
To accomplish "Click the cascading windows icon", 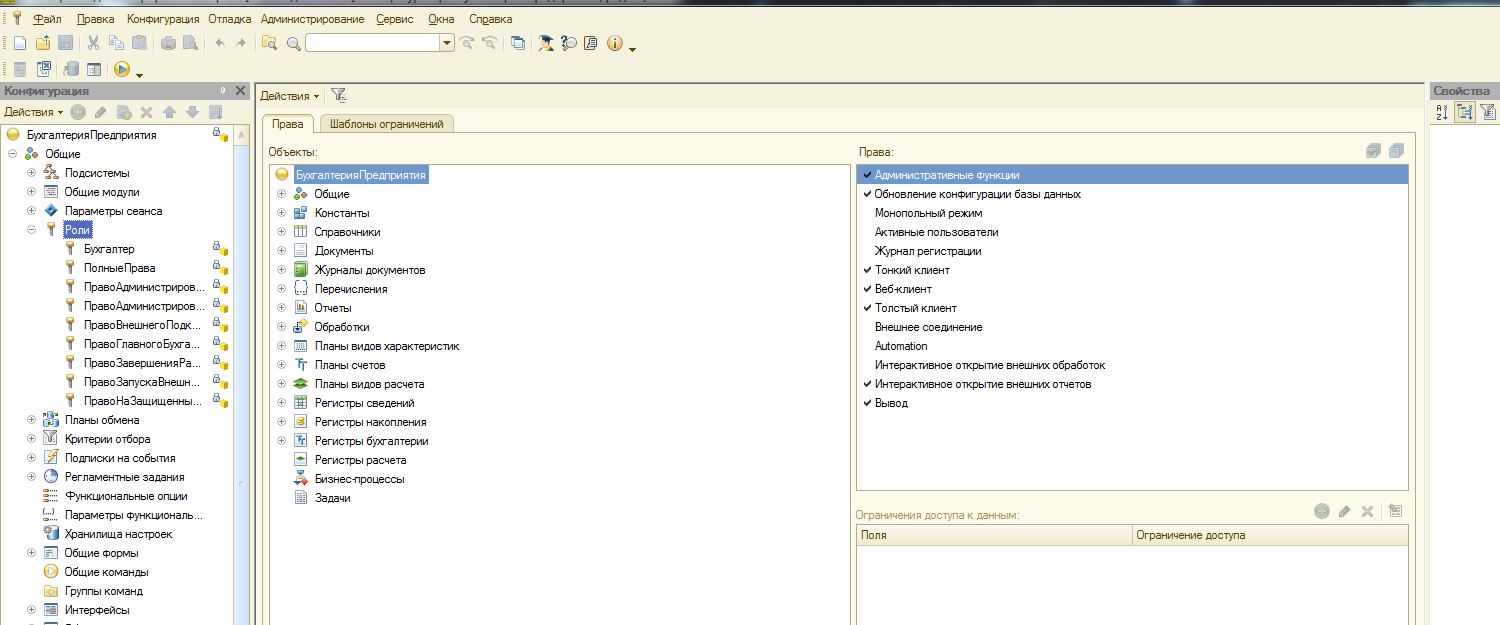I will pos(517,43).
